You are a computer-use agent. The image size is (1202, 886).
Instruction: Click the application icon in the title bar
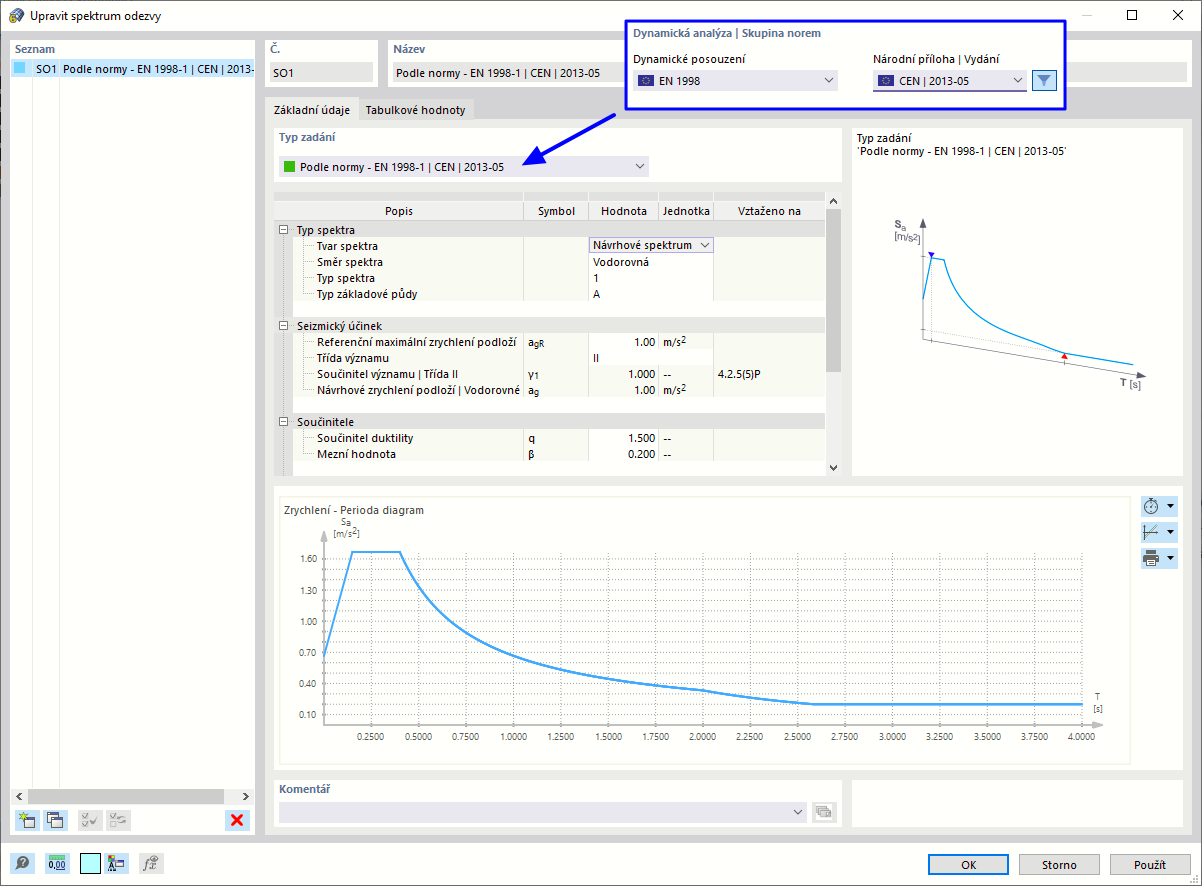17,16
